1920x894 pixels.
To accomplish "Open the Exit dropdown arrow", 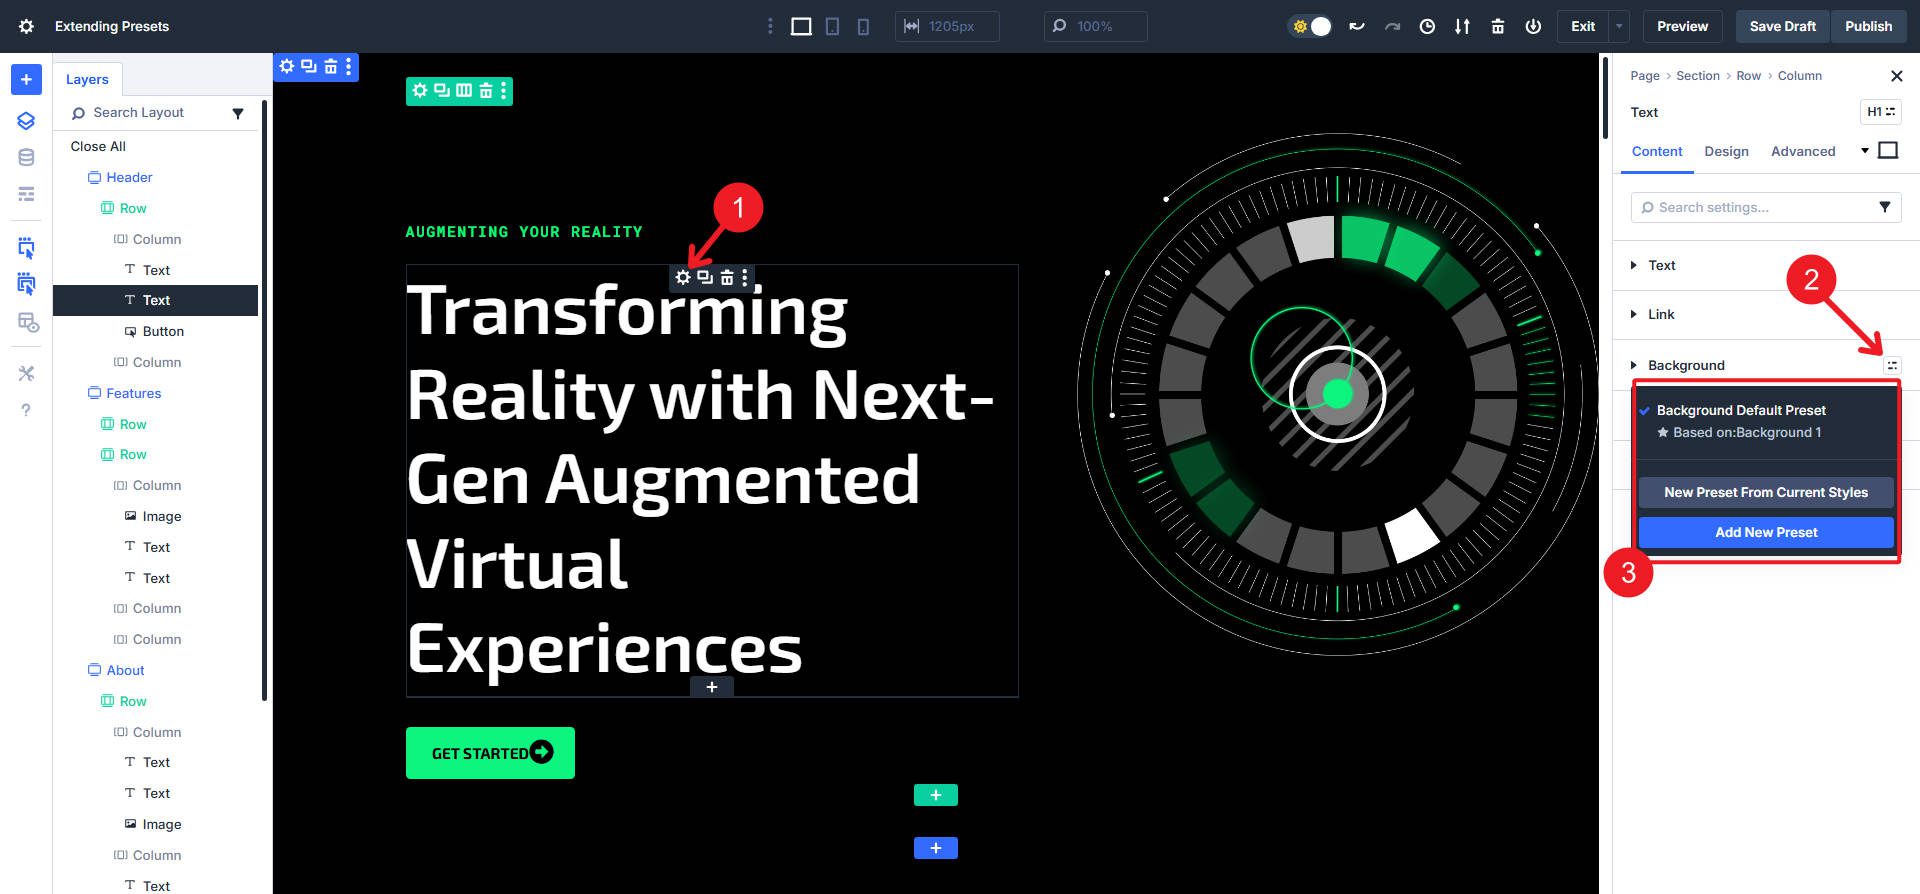I will pos(1619,26).
